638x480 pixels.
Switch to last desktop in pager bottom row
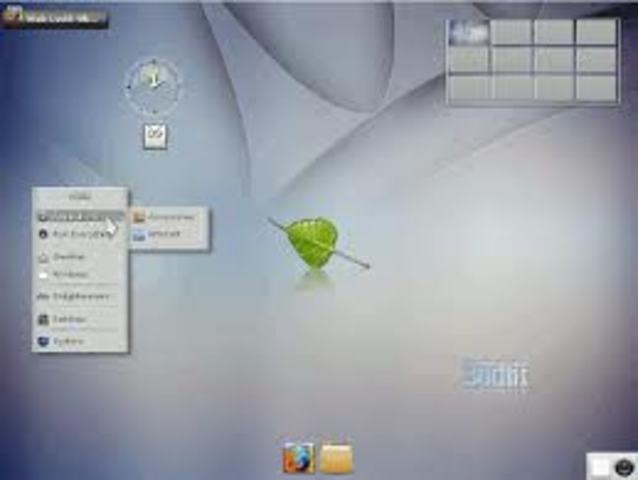tap(596, 87)
